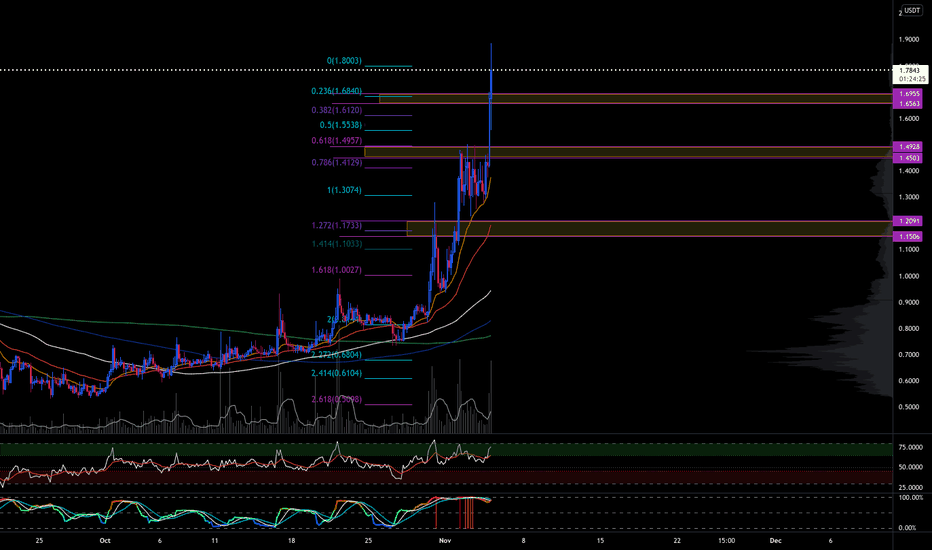Viewport: 932px width, 550px height.
Task: Click the 1.0000 price axis label
Action: (909, 276)
